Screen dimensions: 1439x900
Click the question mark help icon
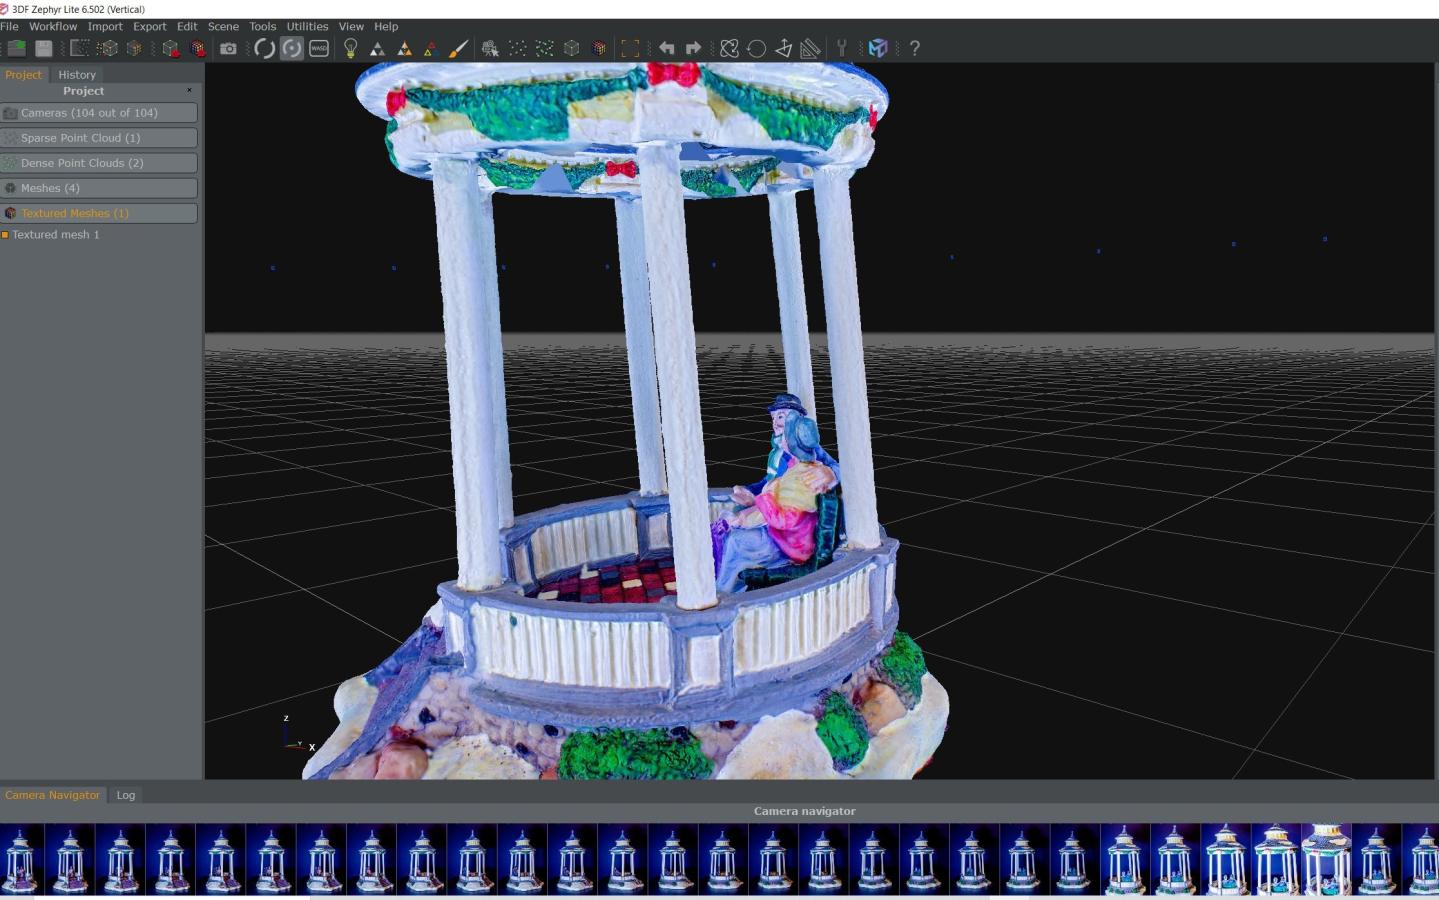click(x=914, y=48)
